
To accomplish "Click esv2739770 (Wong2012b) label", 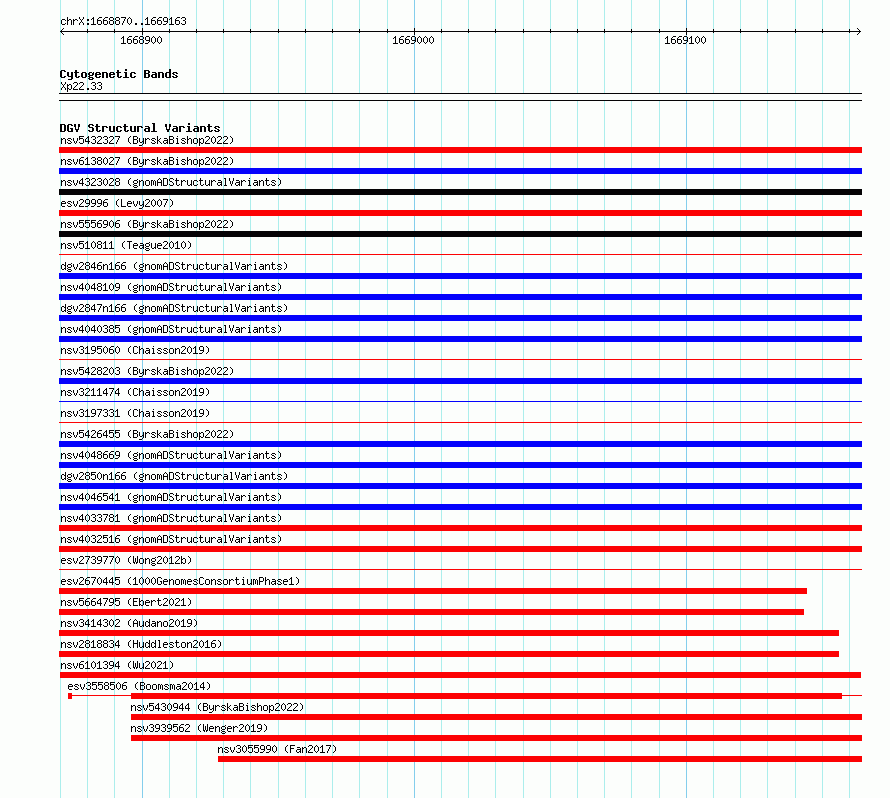I will (x=126, y=560).
